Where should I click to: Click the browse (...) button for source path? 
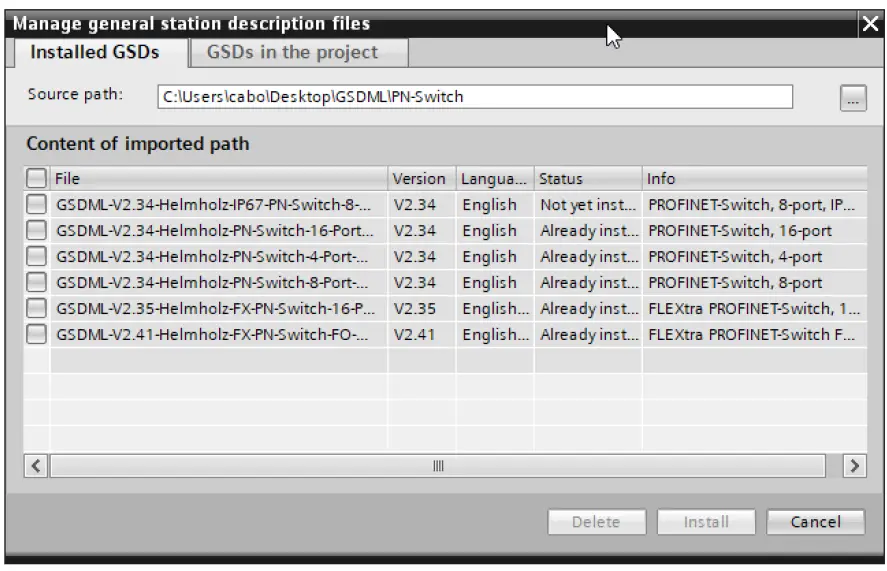853,98
